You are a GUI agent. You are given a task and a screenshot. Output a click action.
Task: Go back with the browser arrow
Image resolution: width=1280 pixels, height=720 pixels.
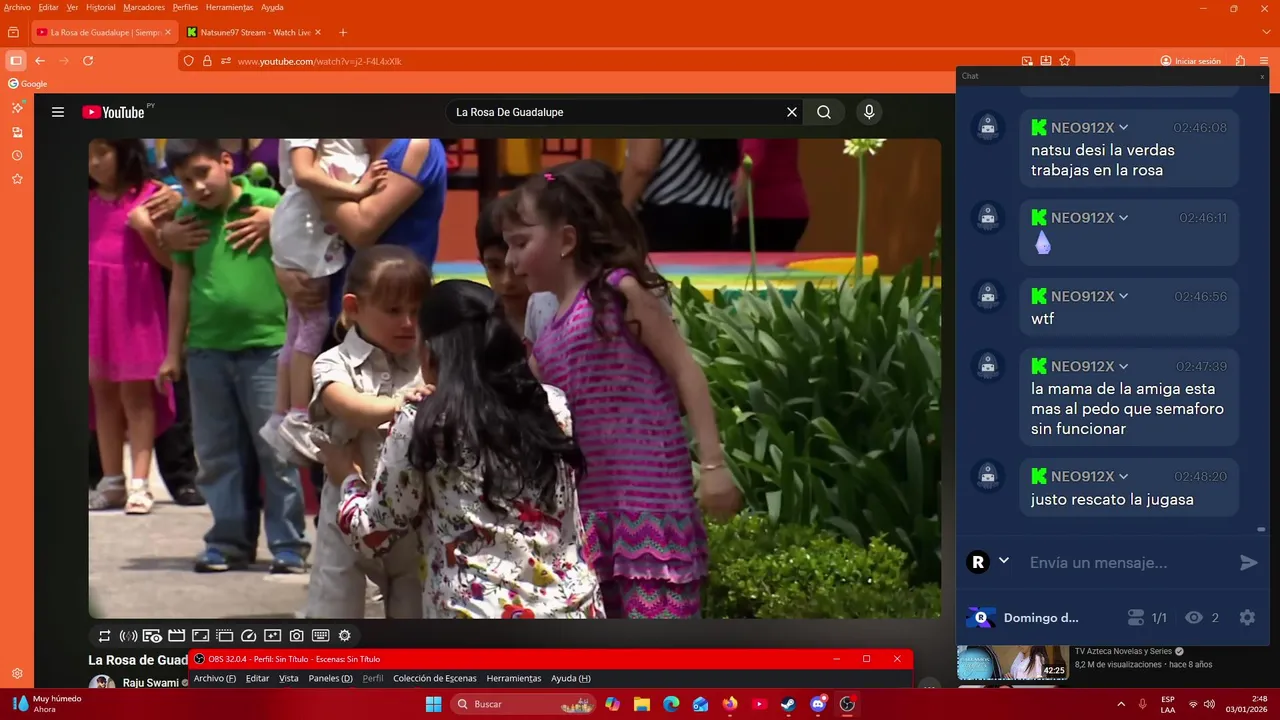coord(40,61)
